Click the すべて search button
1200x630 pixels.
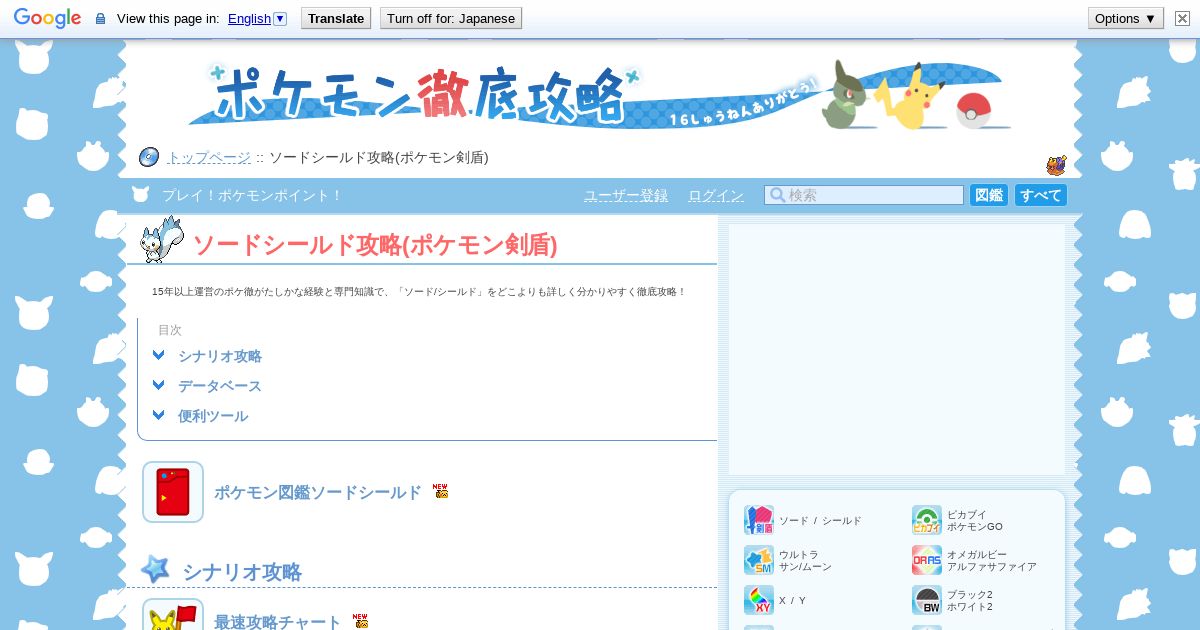pos(1041,195)
